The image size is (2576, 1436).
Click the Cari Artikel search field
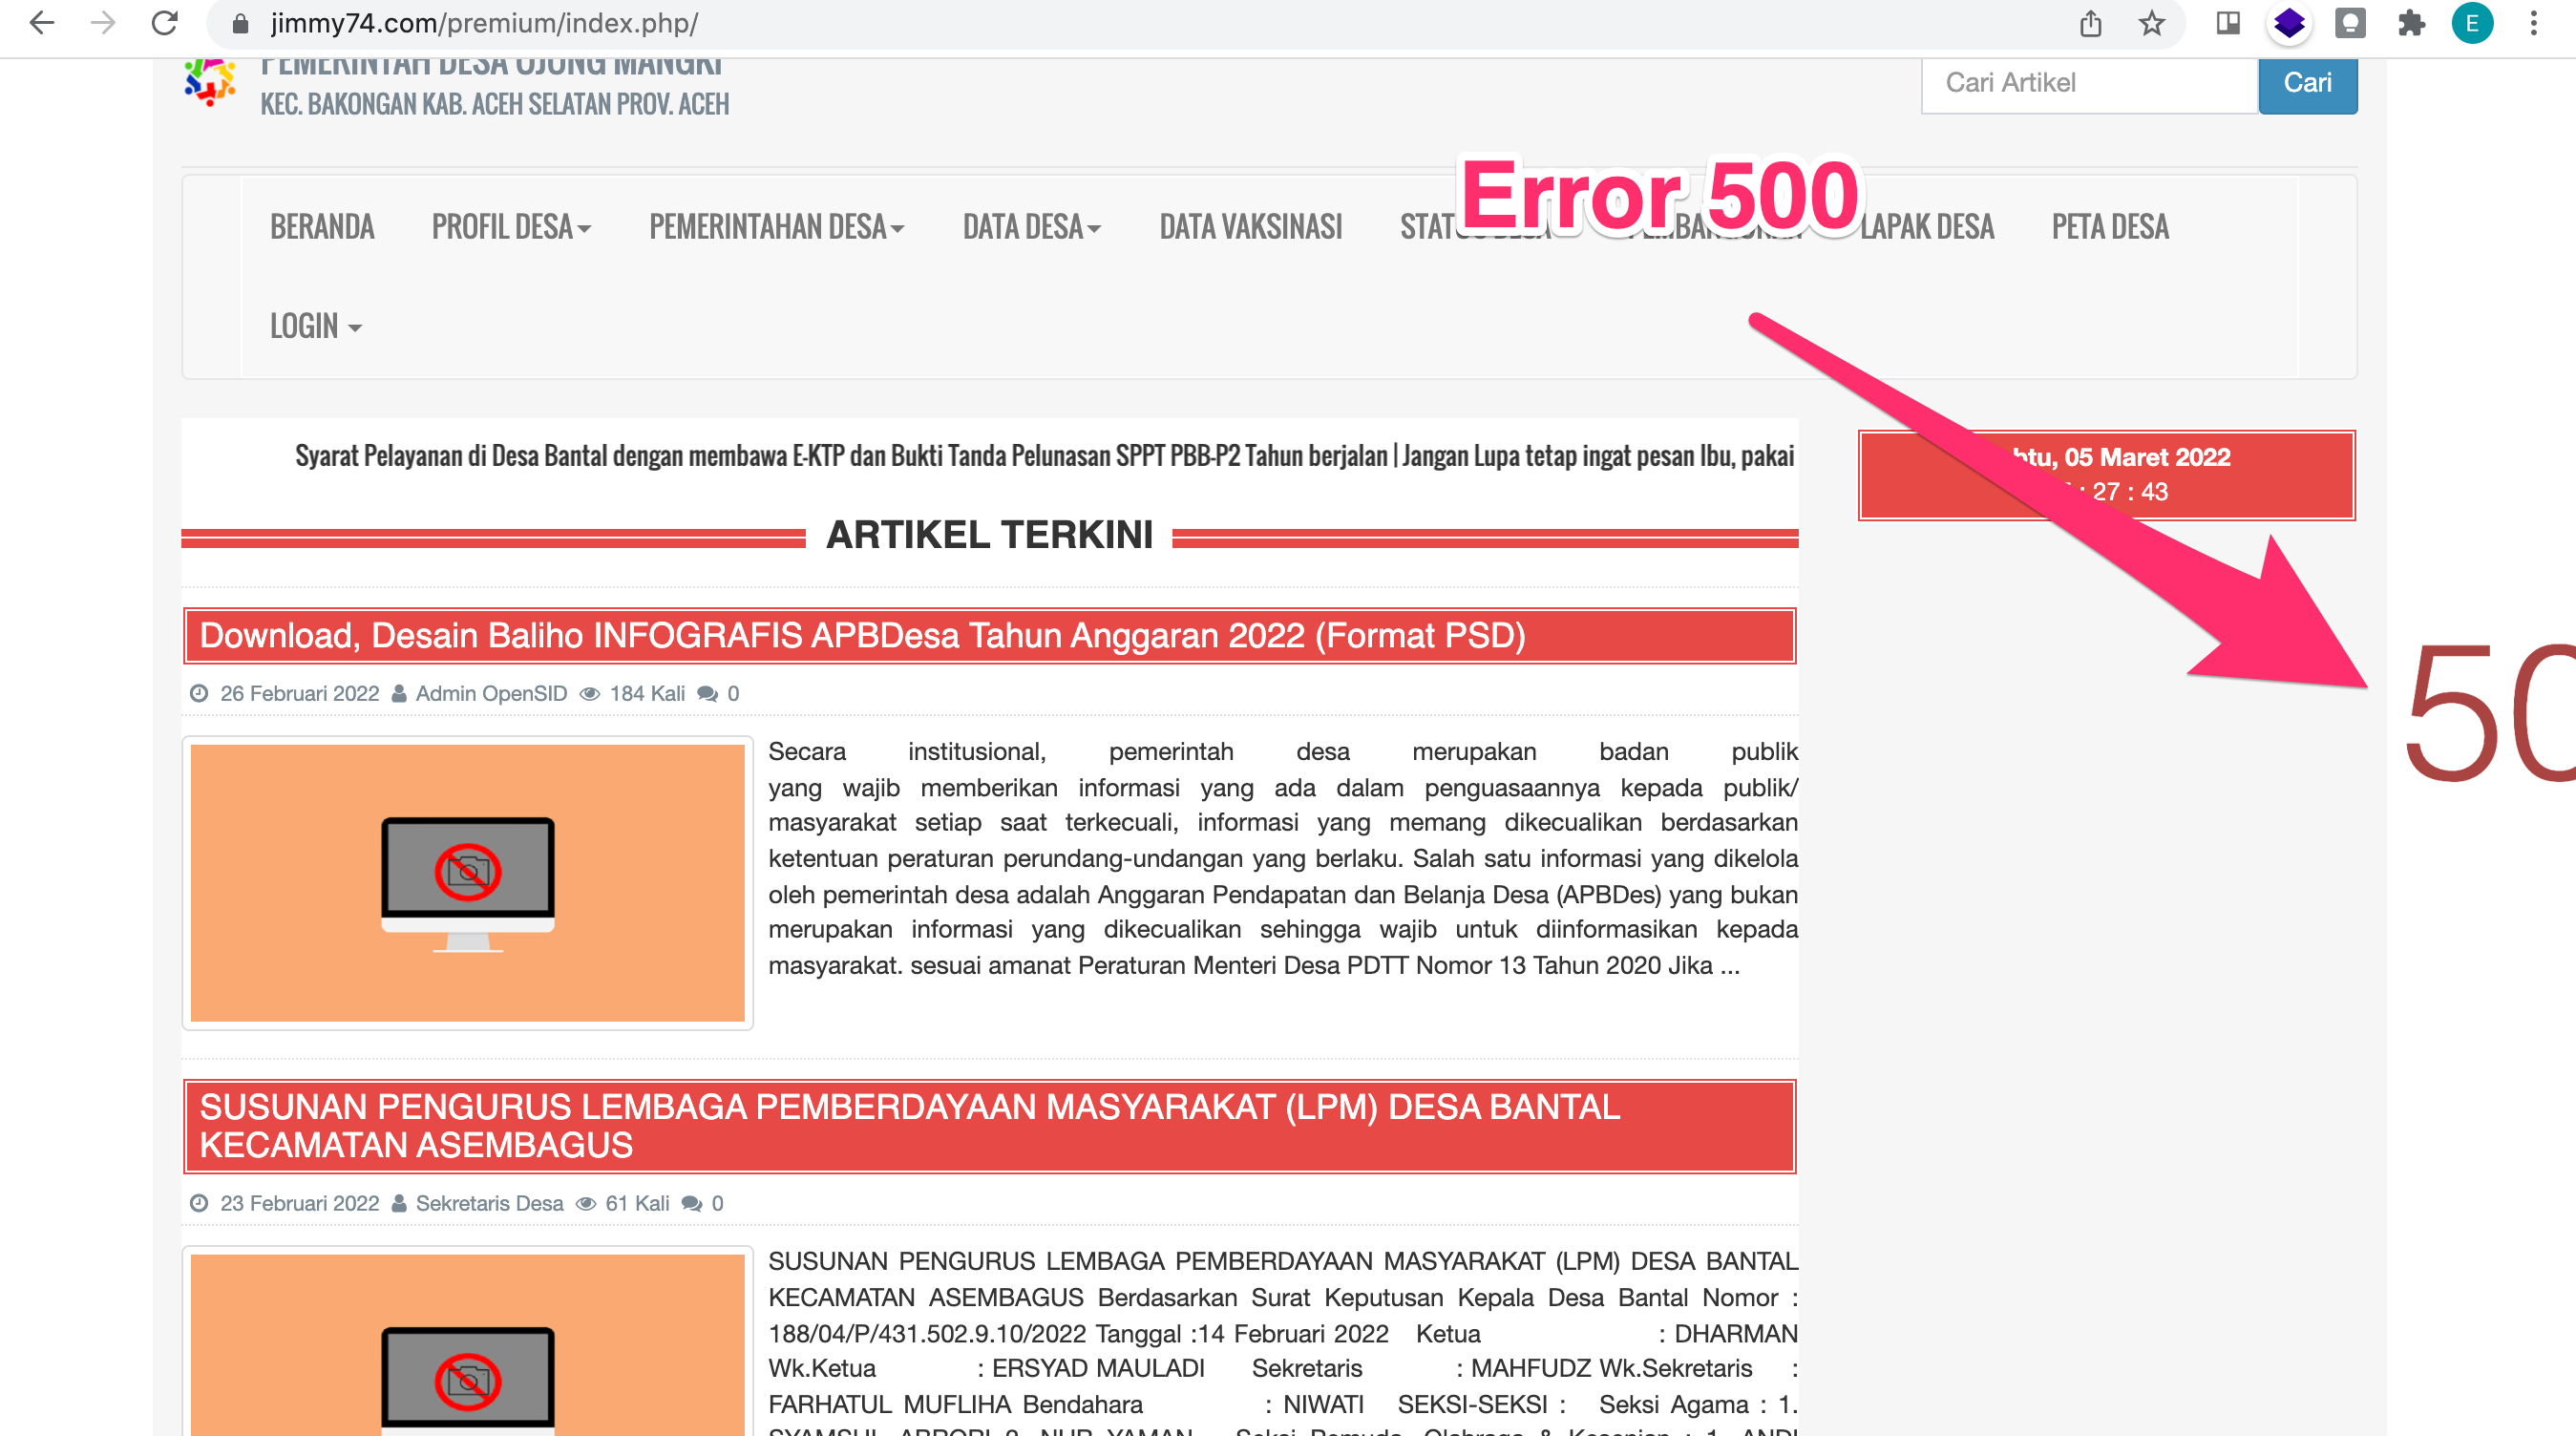coord(2090,84)
